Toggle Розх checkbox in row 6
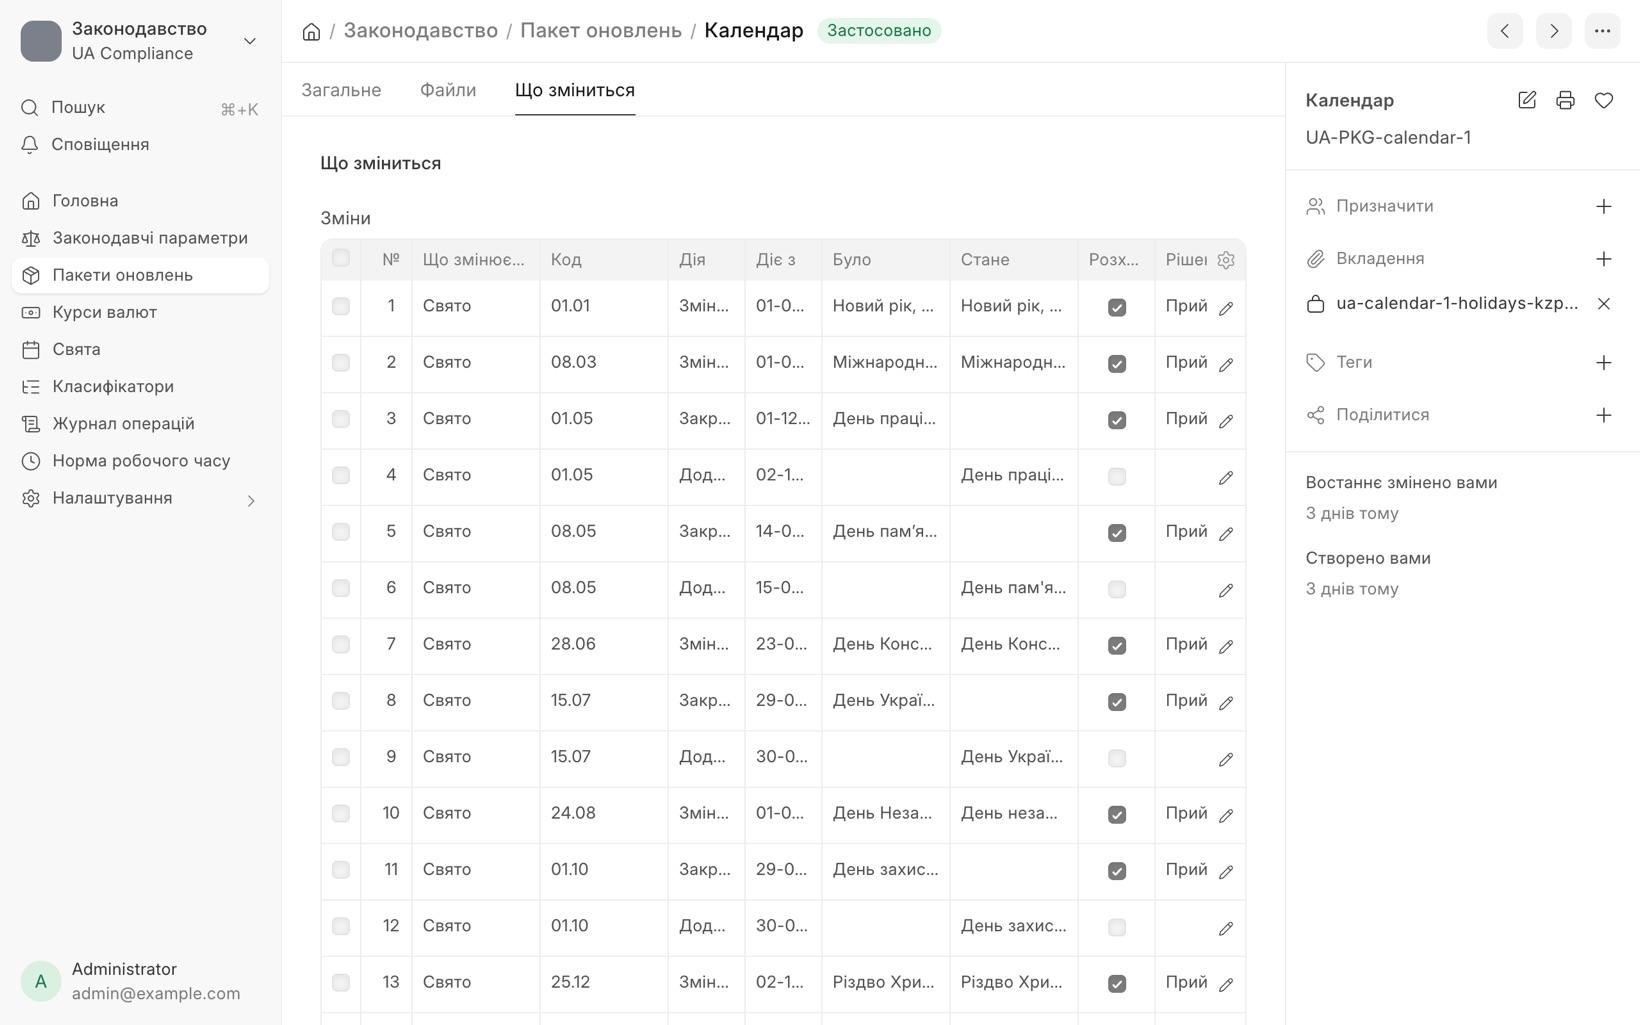1640x1025 pixels. coord(1117,589)
